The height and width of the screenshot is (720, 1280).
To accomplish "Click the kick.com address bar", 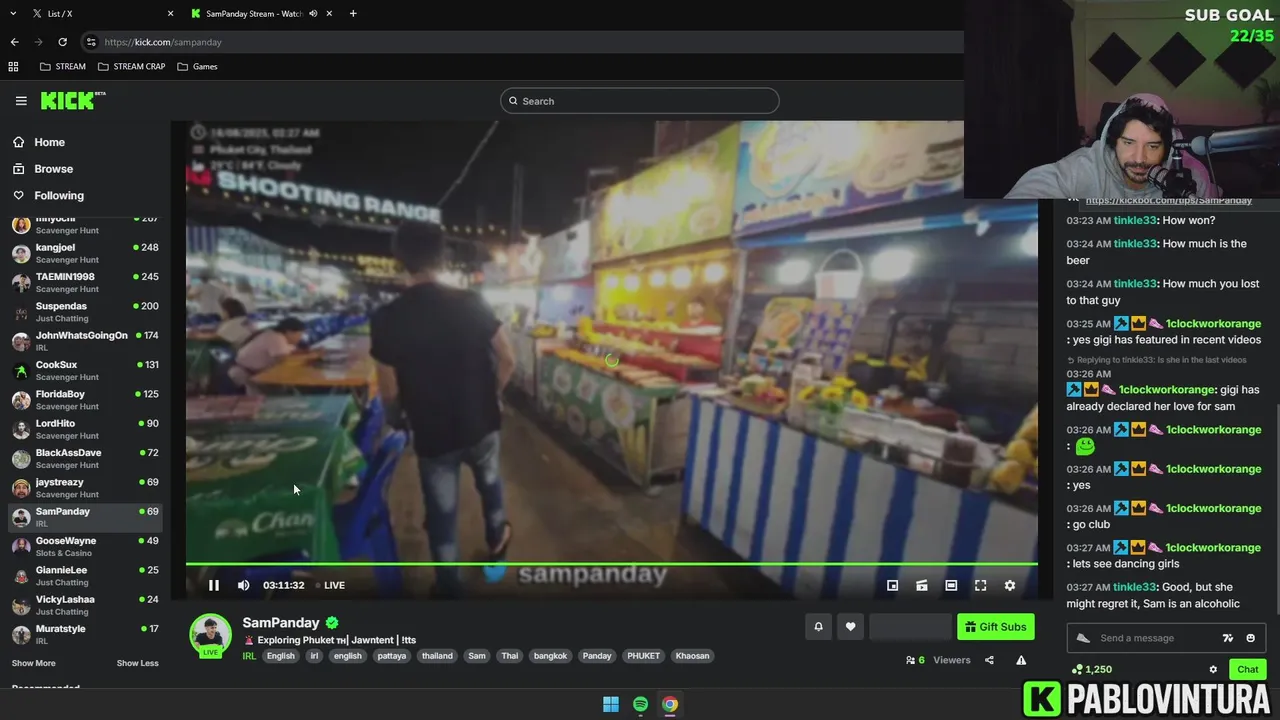I will (520, 42).
